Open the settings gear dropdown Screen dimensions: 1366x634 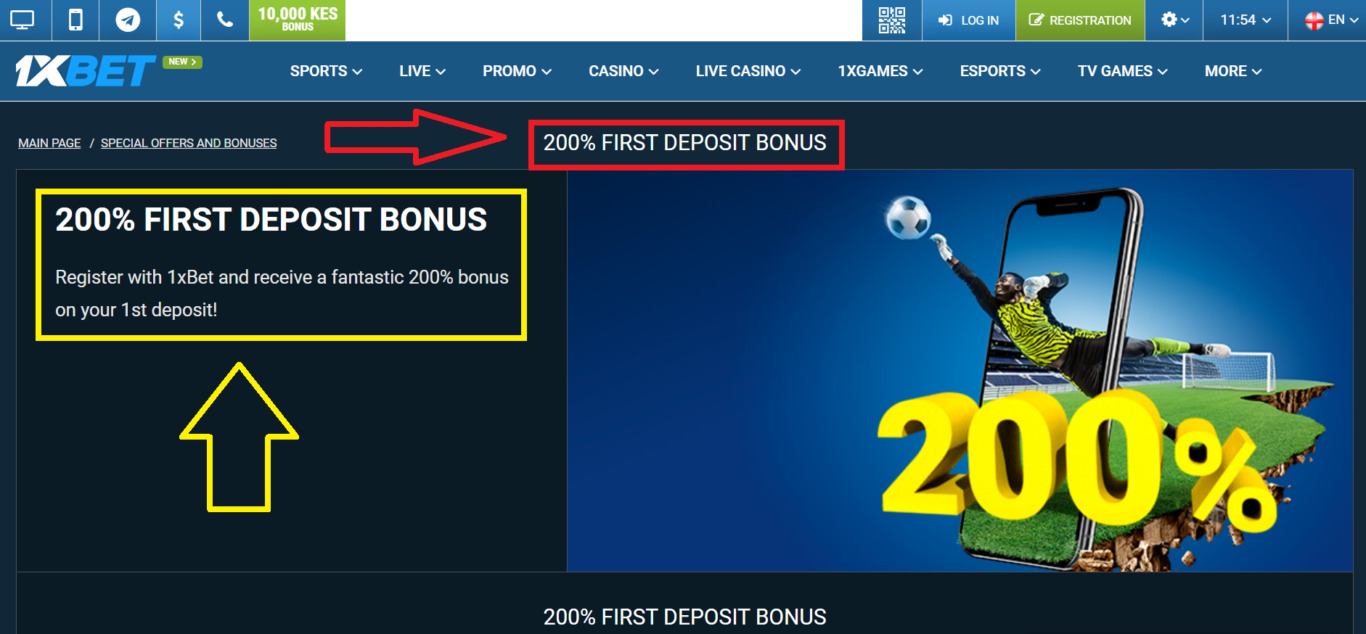(1174, 20)
